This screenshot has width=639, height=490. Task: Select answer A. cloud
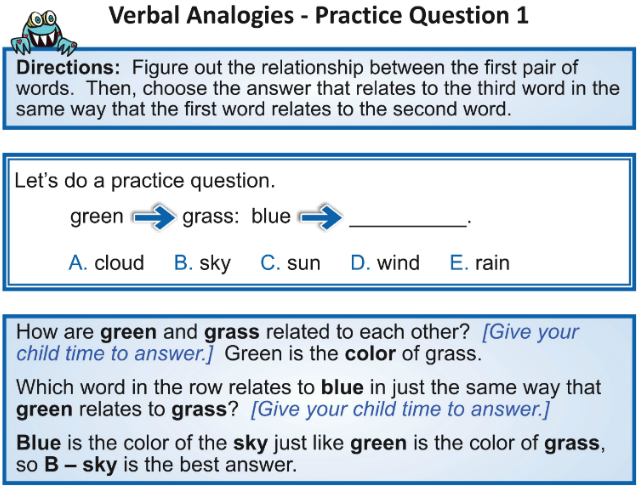106,263
